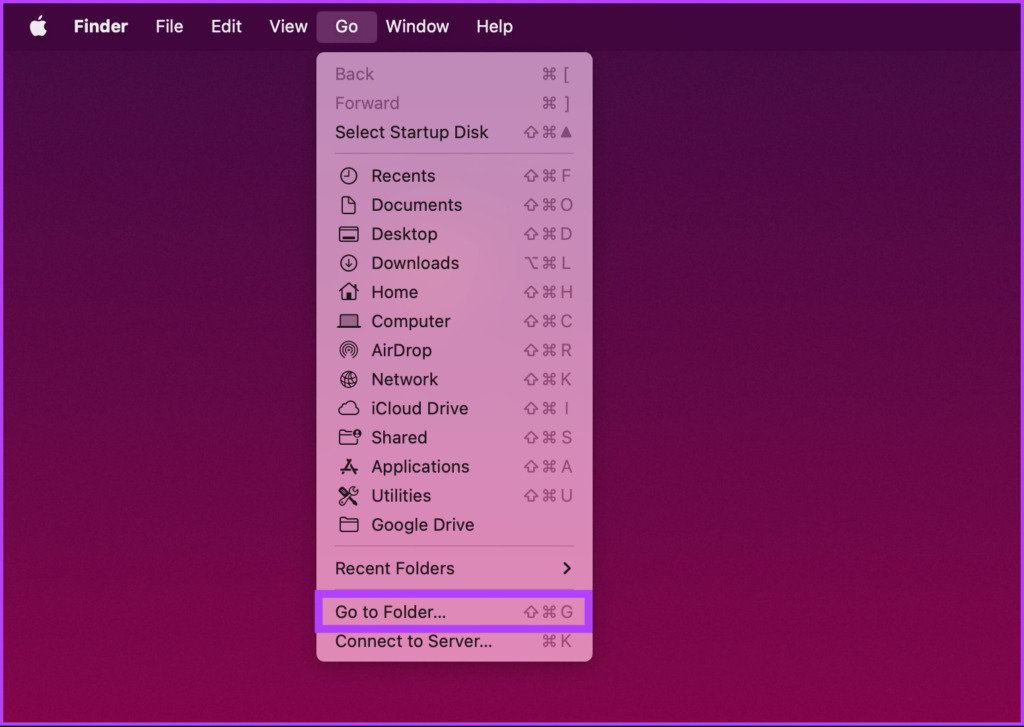Click the Recents clock icon
The height and width of the screenshot is (727, 1024).
[x=349, y=176]
